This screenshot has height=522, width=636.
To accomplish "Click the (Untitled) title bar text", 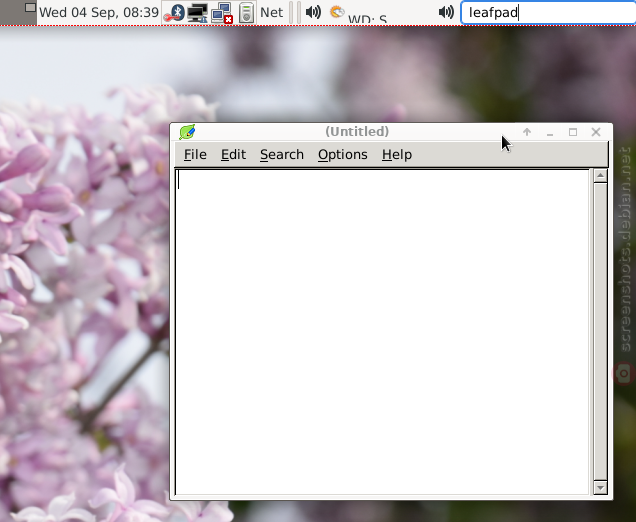I will [357, 131].
